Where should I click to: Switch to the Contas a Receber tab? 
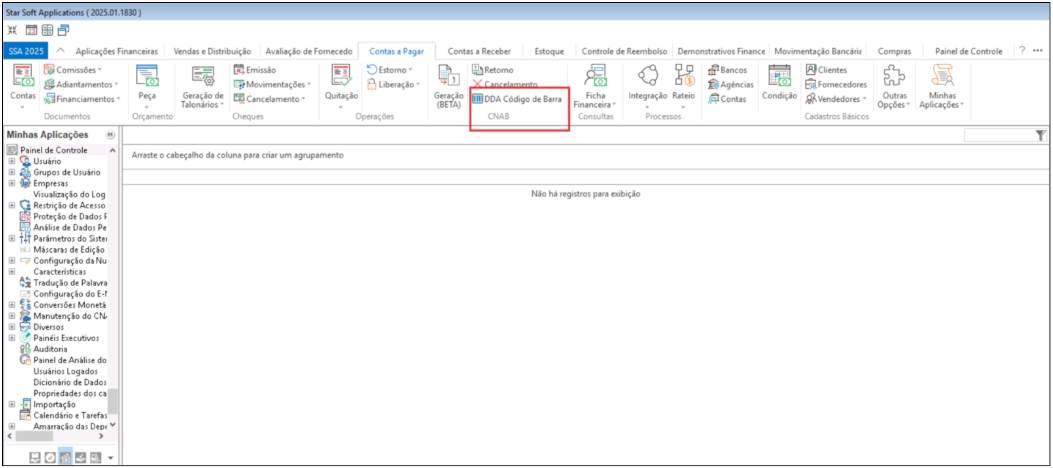pyautogui.click(x=479, y=50)
